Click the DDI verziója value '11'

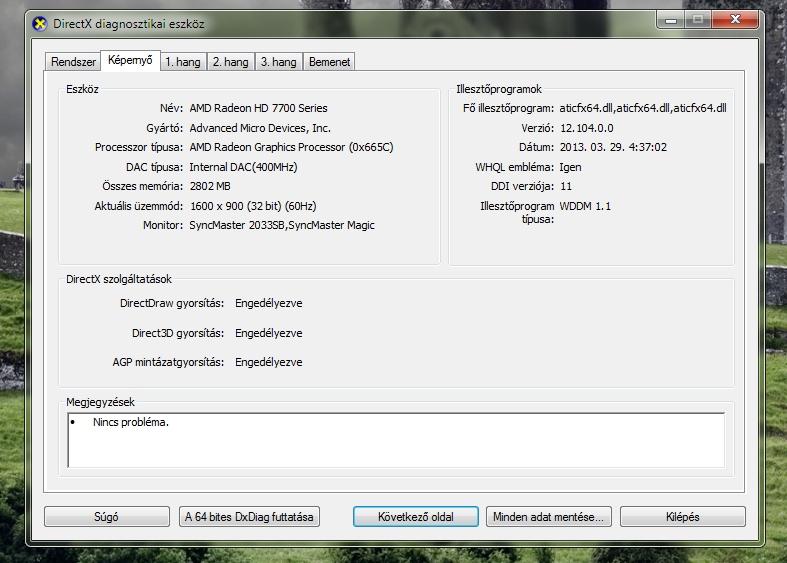(566, 186)
